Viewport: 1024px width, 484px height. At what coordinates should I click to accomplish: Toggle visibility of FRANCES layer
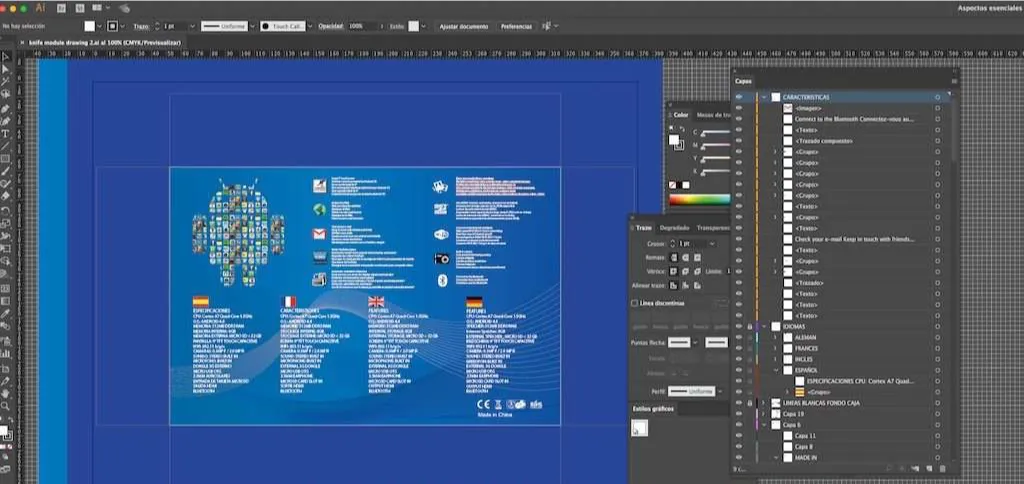point(739,348)
